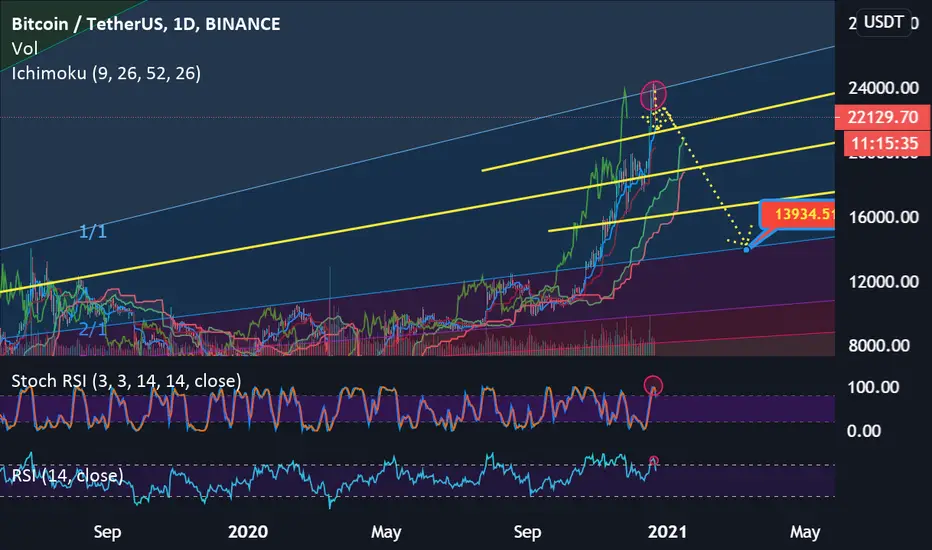Click the 0.00 Stoch RSI scale label
This screenshot has height=550, width=932.
864,430
